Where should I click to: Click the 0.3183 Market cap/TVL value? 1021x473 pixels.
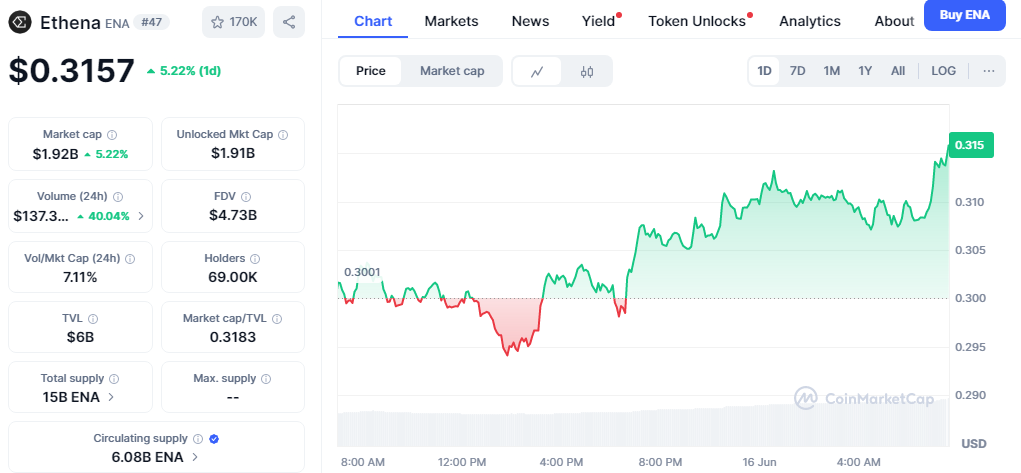[x=232, y=337]
